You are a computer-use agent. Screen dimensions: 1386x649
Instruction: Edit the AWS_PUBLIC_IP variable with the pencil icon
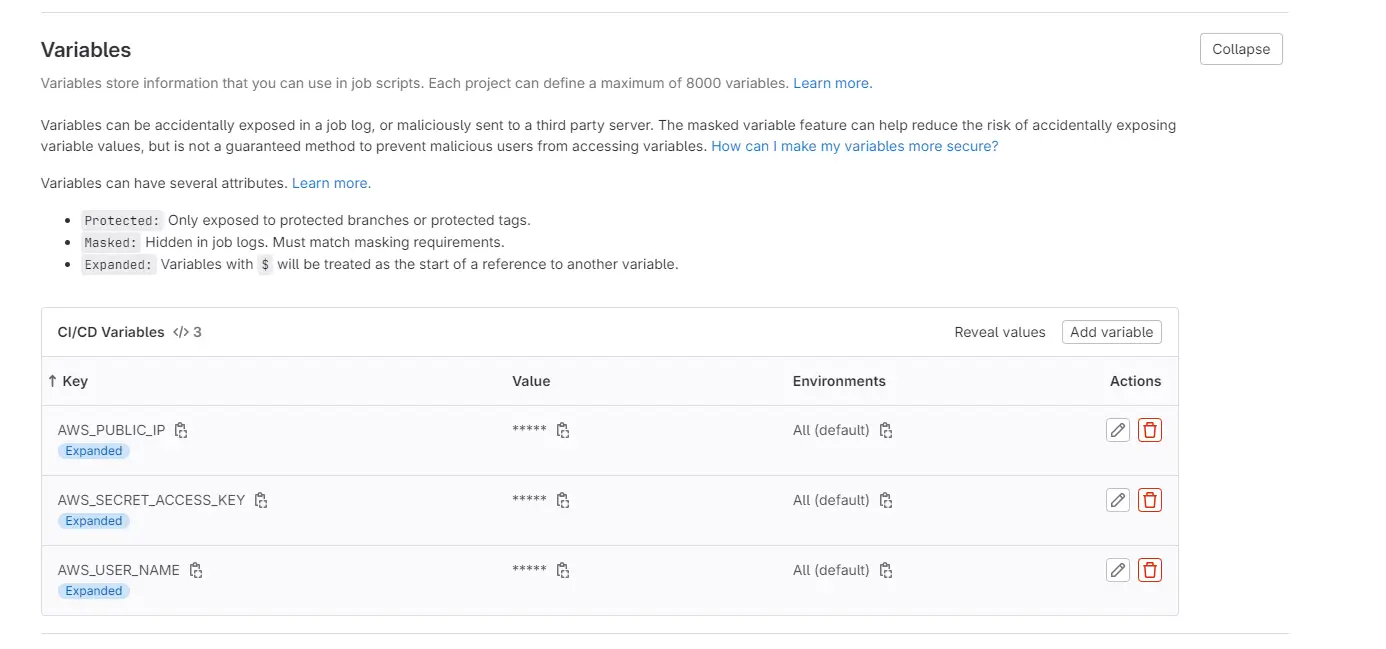[1117, 429]
